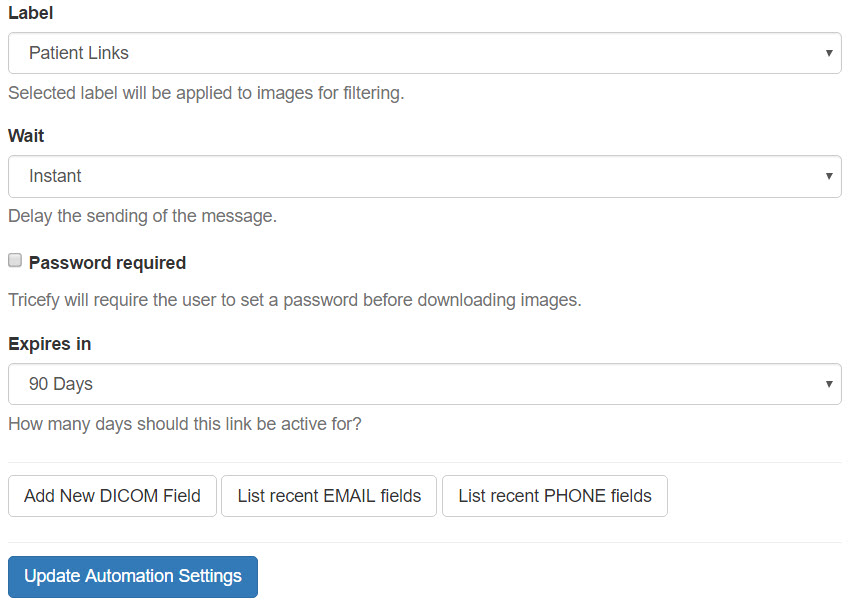This screenshot has height=600, width=848.
Task: Enable the Password required checkbox
Action: click(15, 261)
